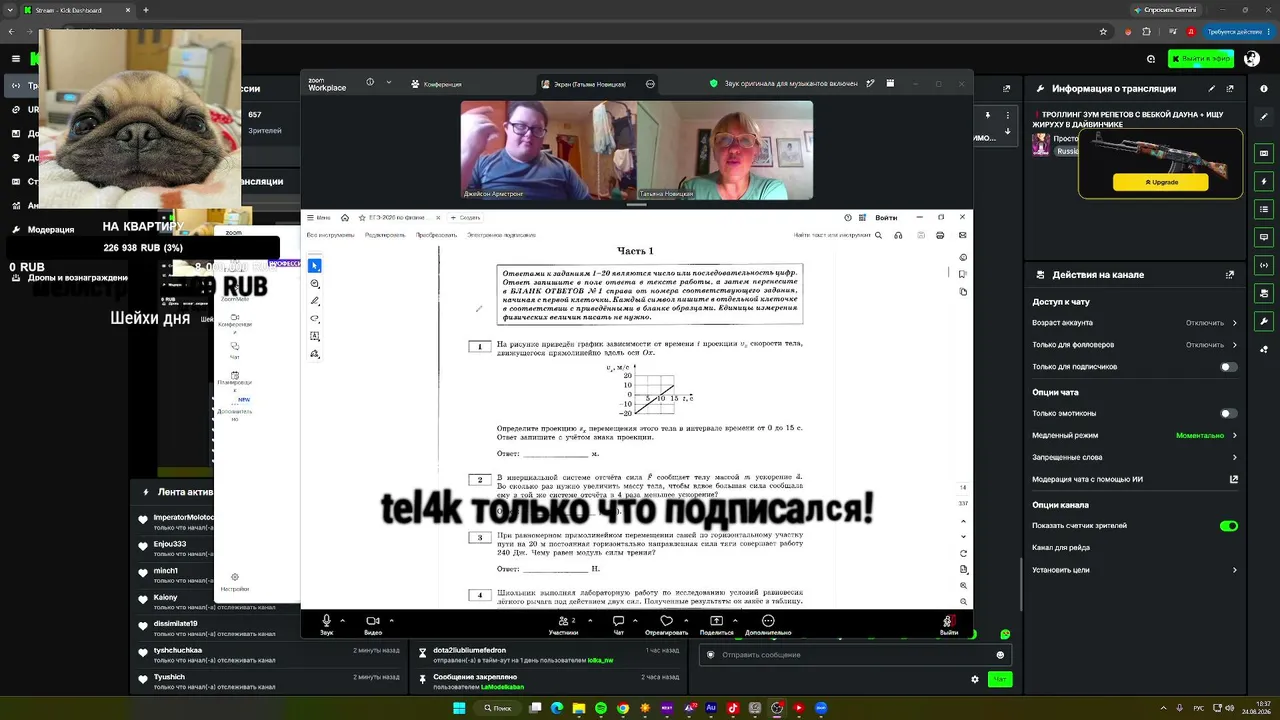Viewport: 1280px width, 720px height.
Task: Open the Все инструменты menu in PDF viewer
Action: (331, 235)
